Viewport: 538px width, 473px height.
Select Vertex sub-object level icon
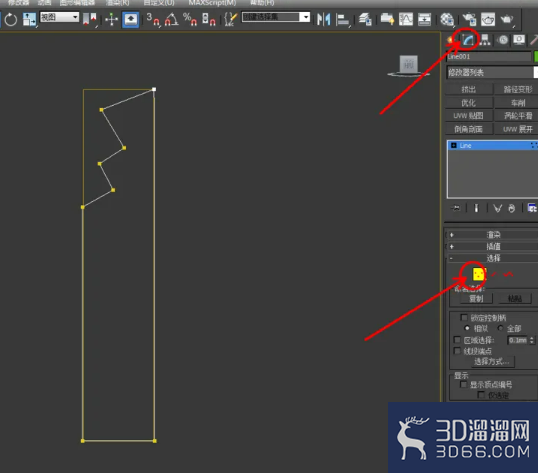(479, 274)
